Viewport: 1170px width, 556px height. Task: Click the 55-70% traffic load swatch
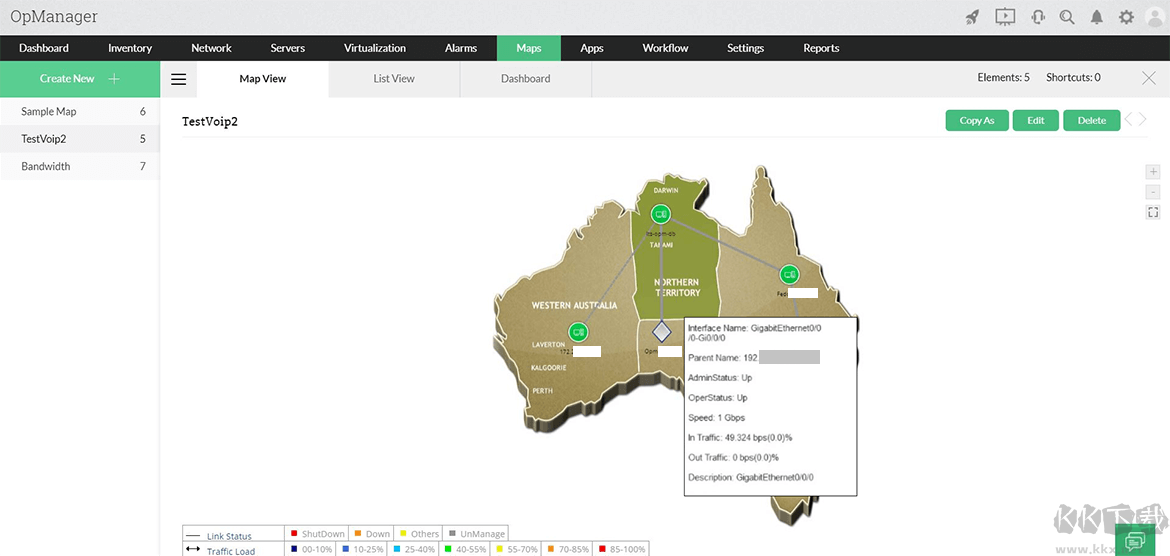pos(498,549)
